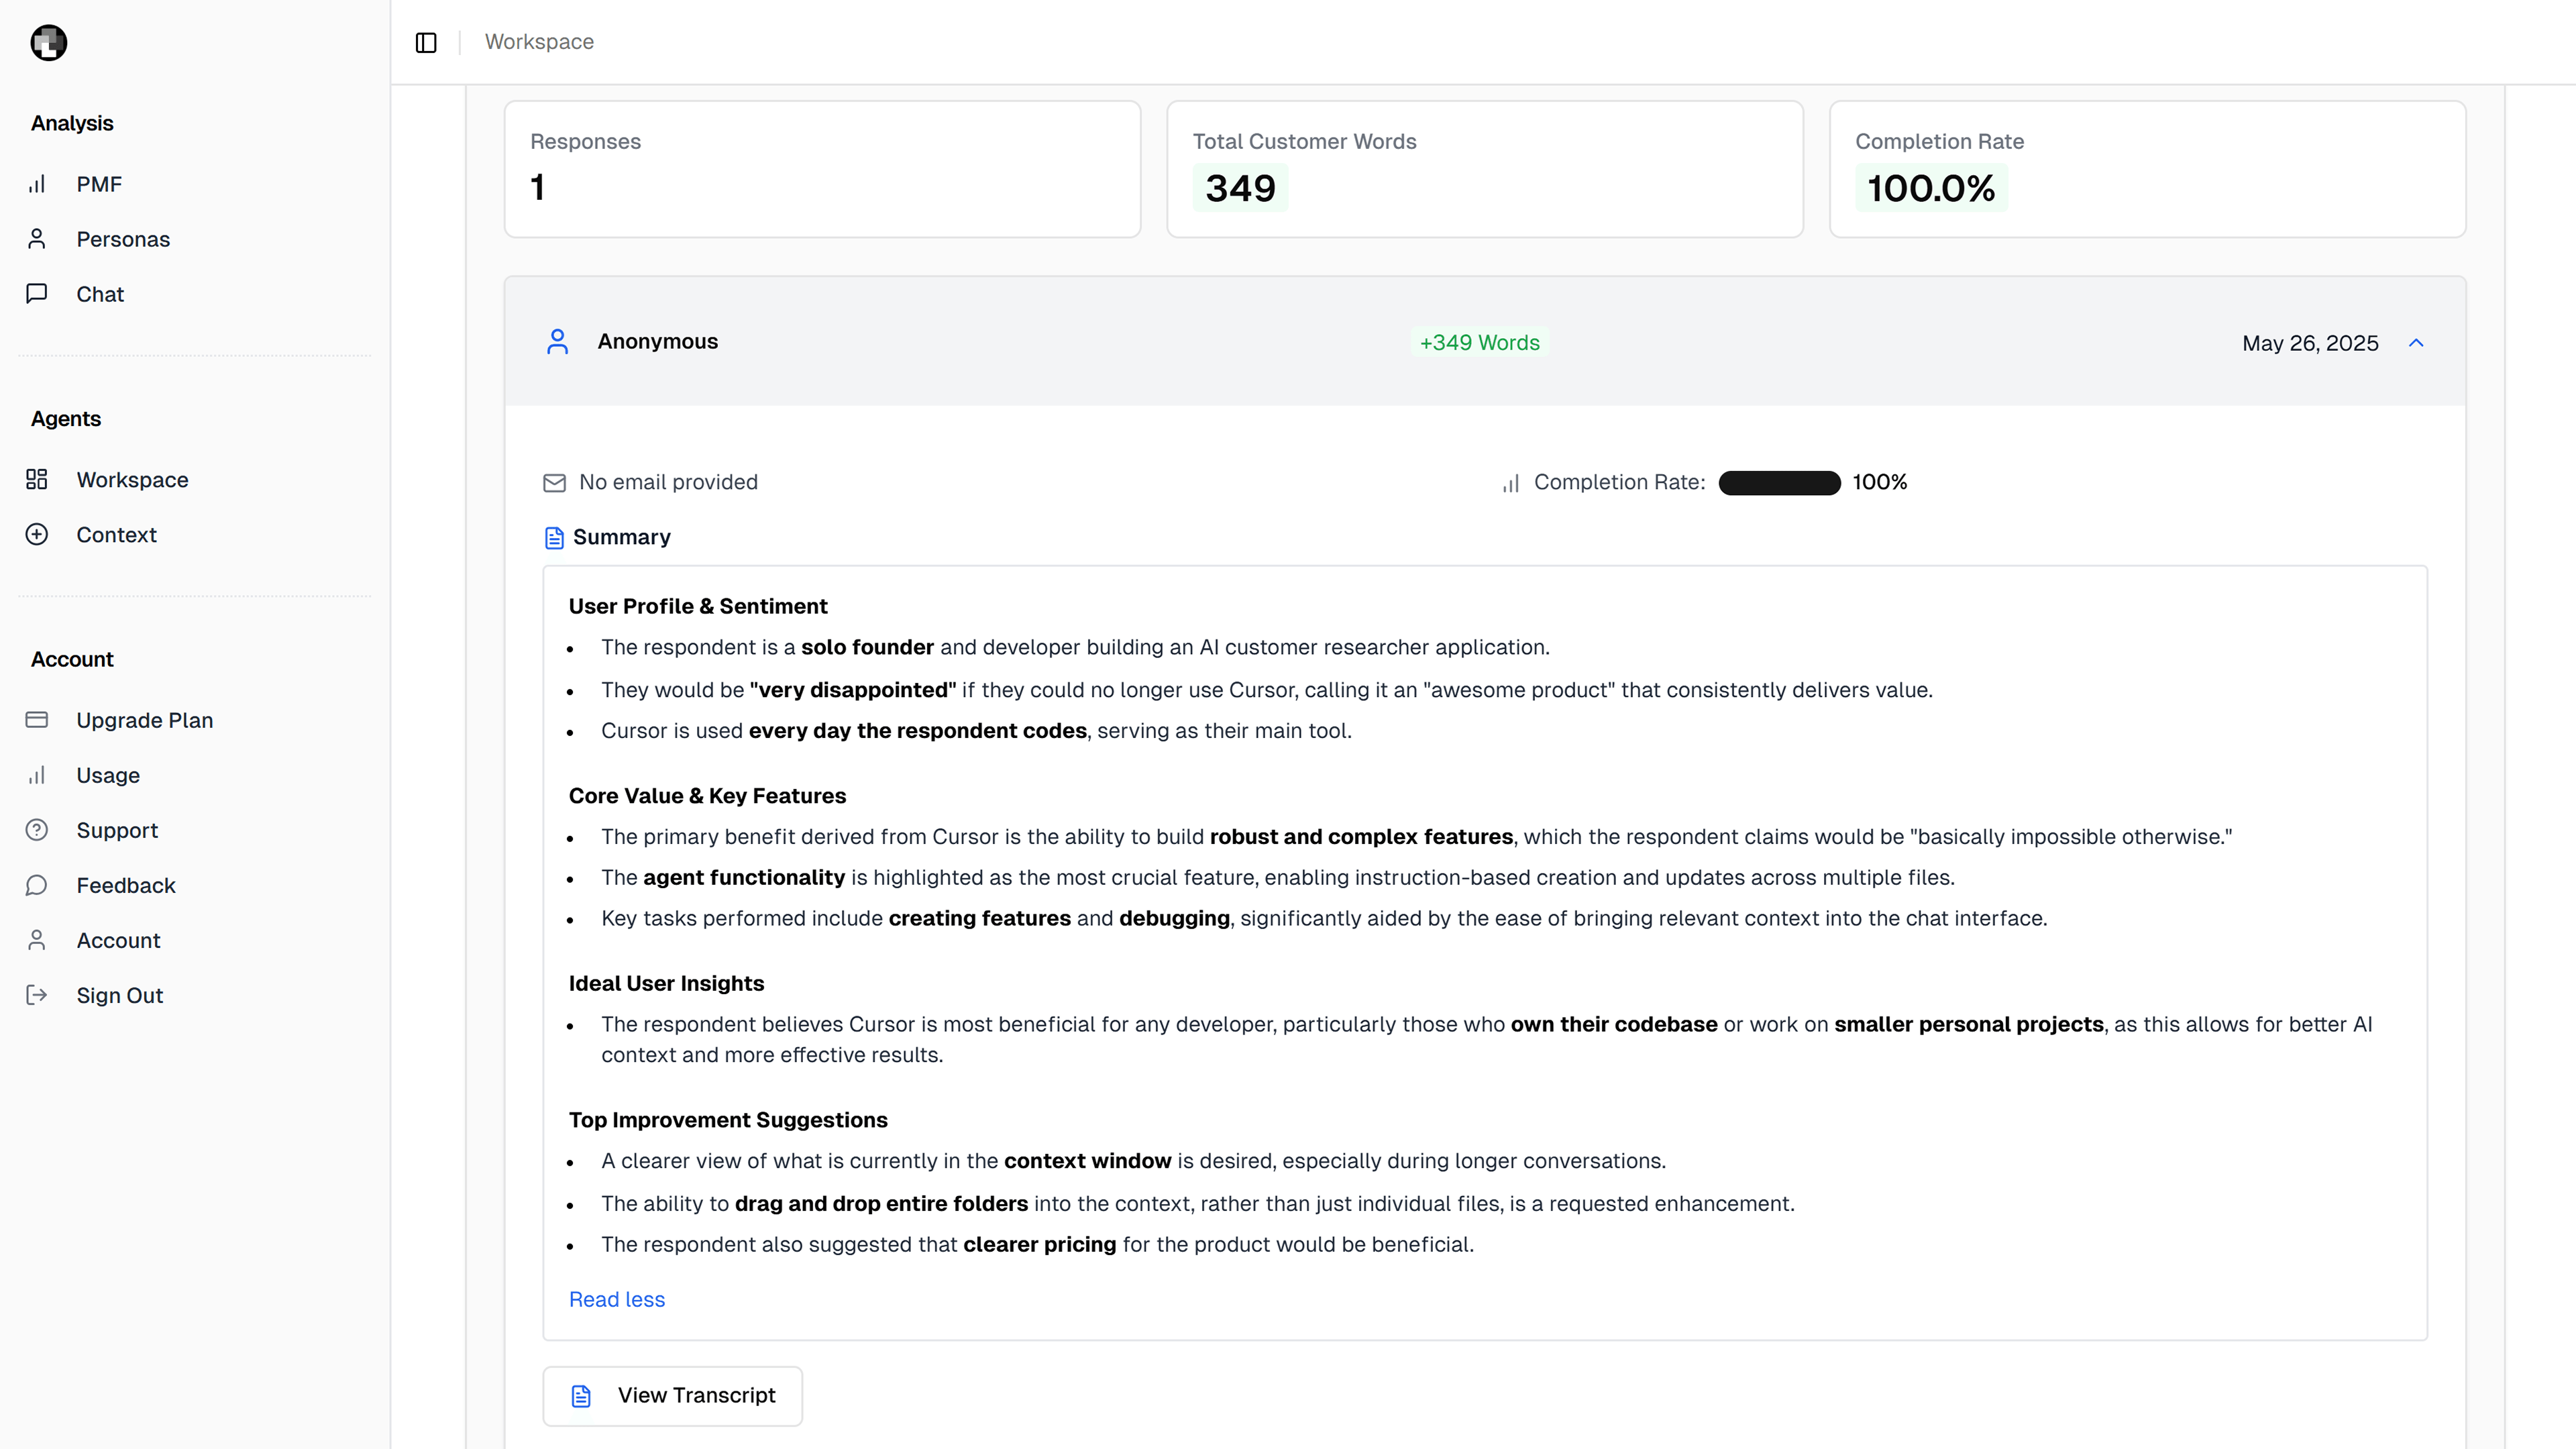Click the bold 'context window' text
Image resolution: width=2576 pixels, height=1449 pixels.
[1087, 1161]
